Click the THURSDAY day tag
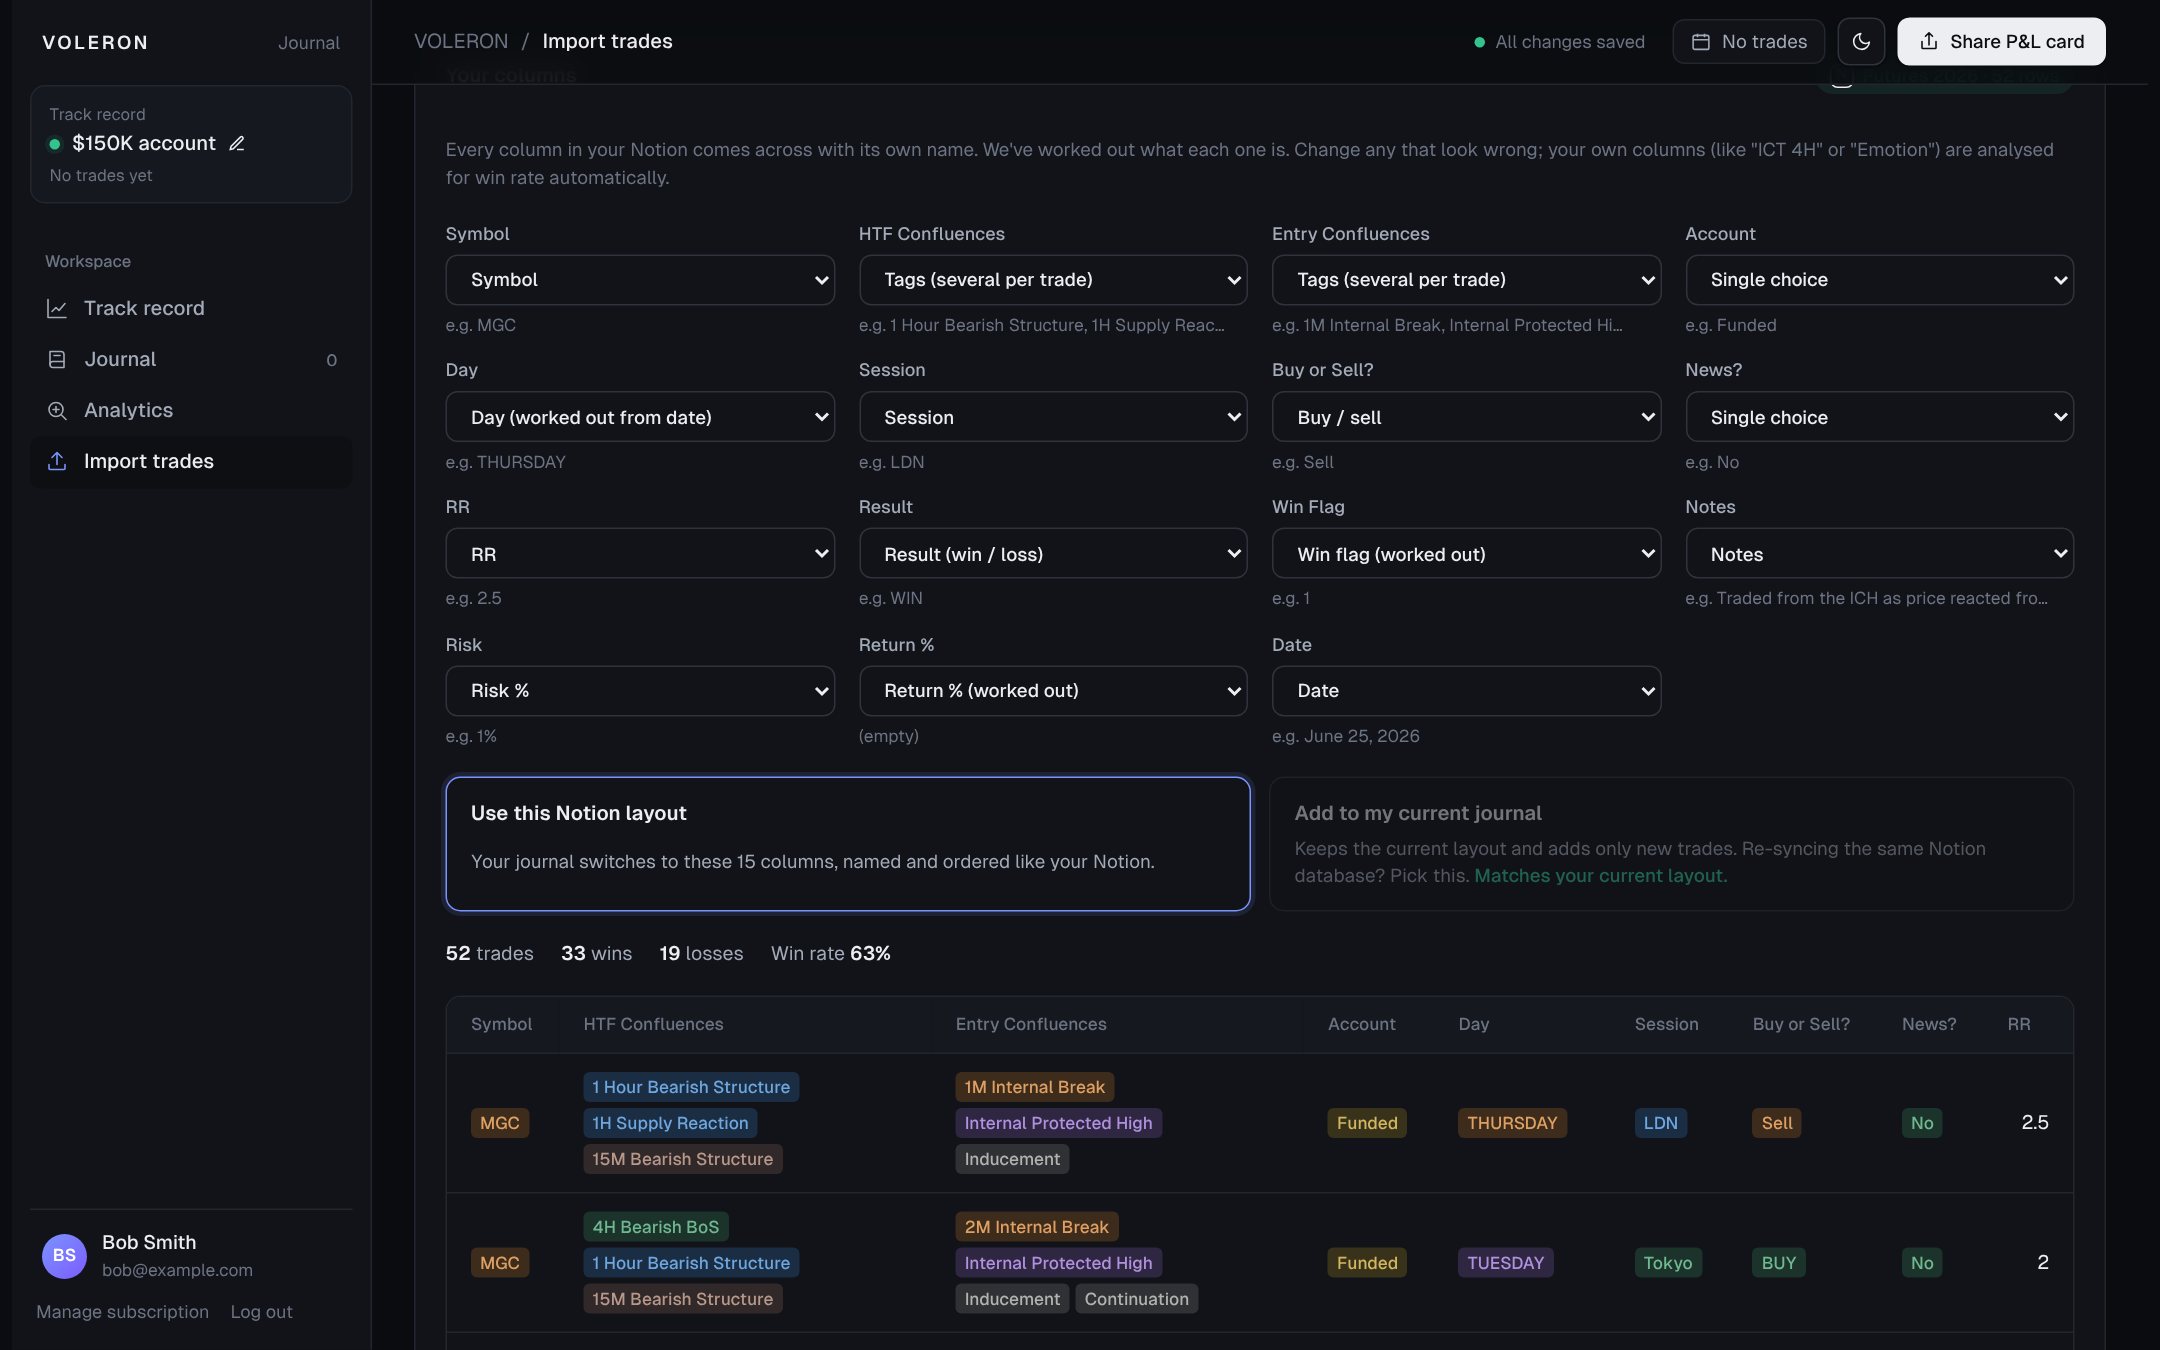The height and width of the screenshot is (1350, 2160). (x=1512, y=1123)
